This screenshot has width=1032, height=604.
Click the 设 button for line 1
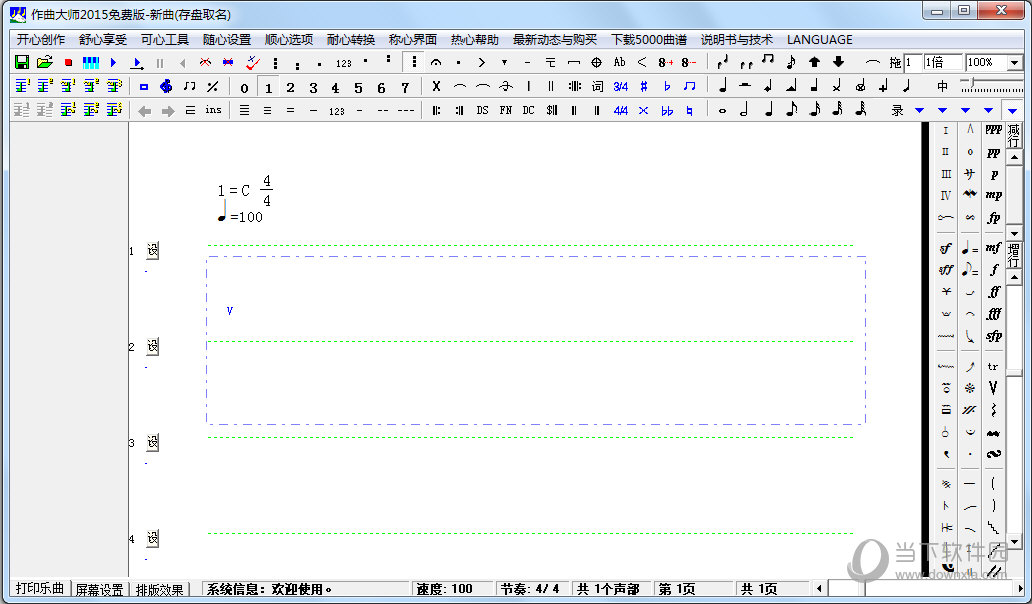click(153, 250)
